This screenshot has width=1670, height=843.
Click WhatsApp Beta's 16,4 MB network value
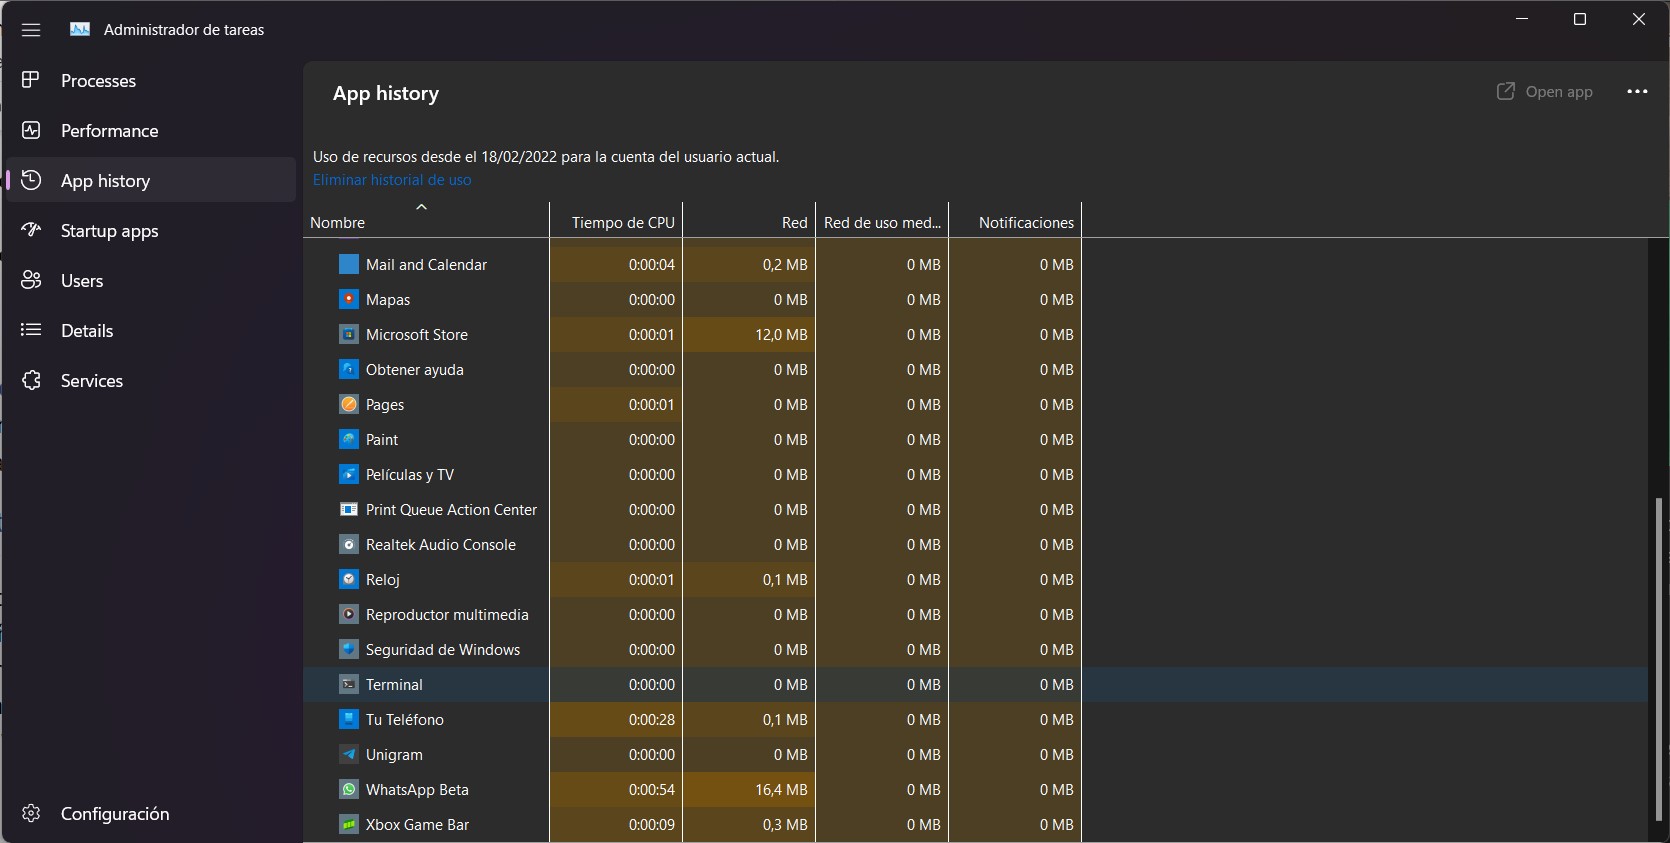pos(781,790)
